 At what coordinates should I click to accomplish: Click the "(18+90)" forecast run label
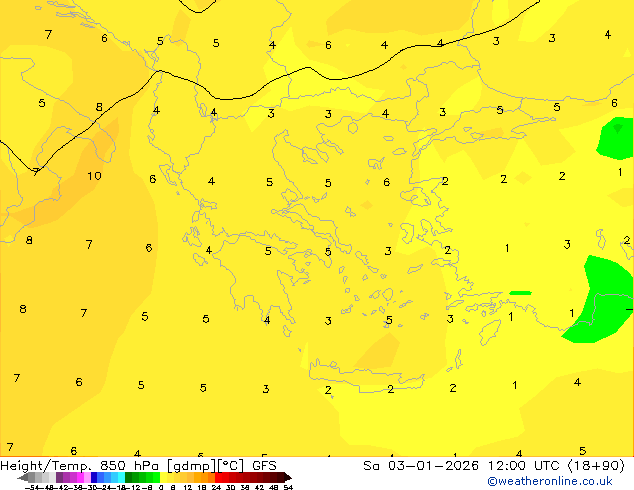[x=596, y=466]
